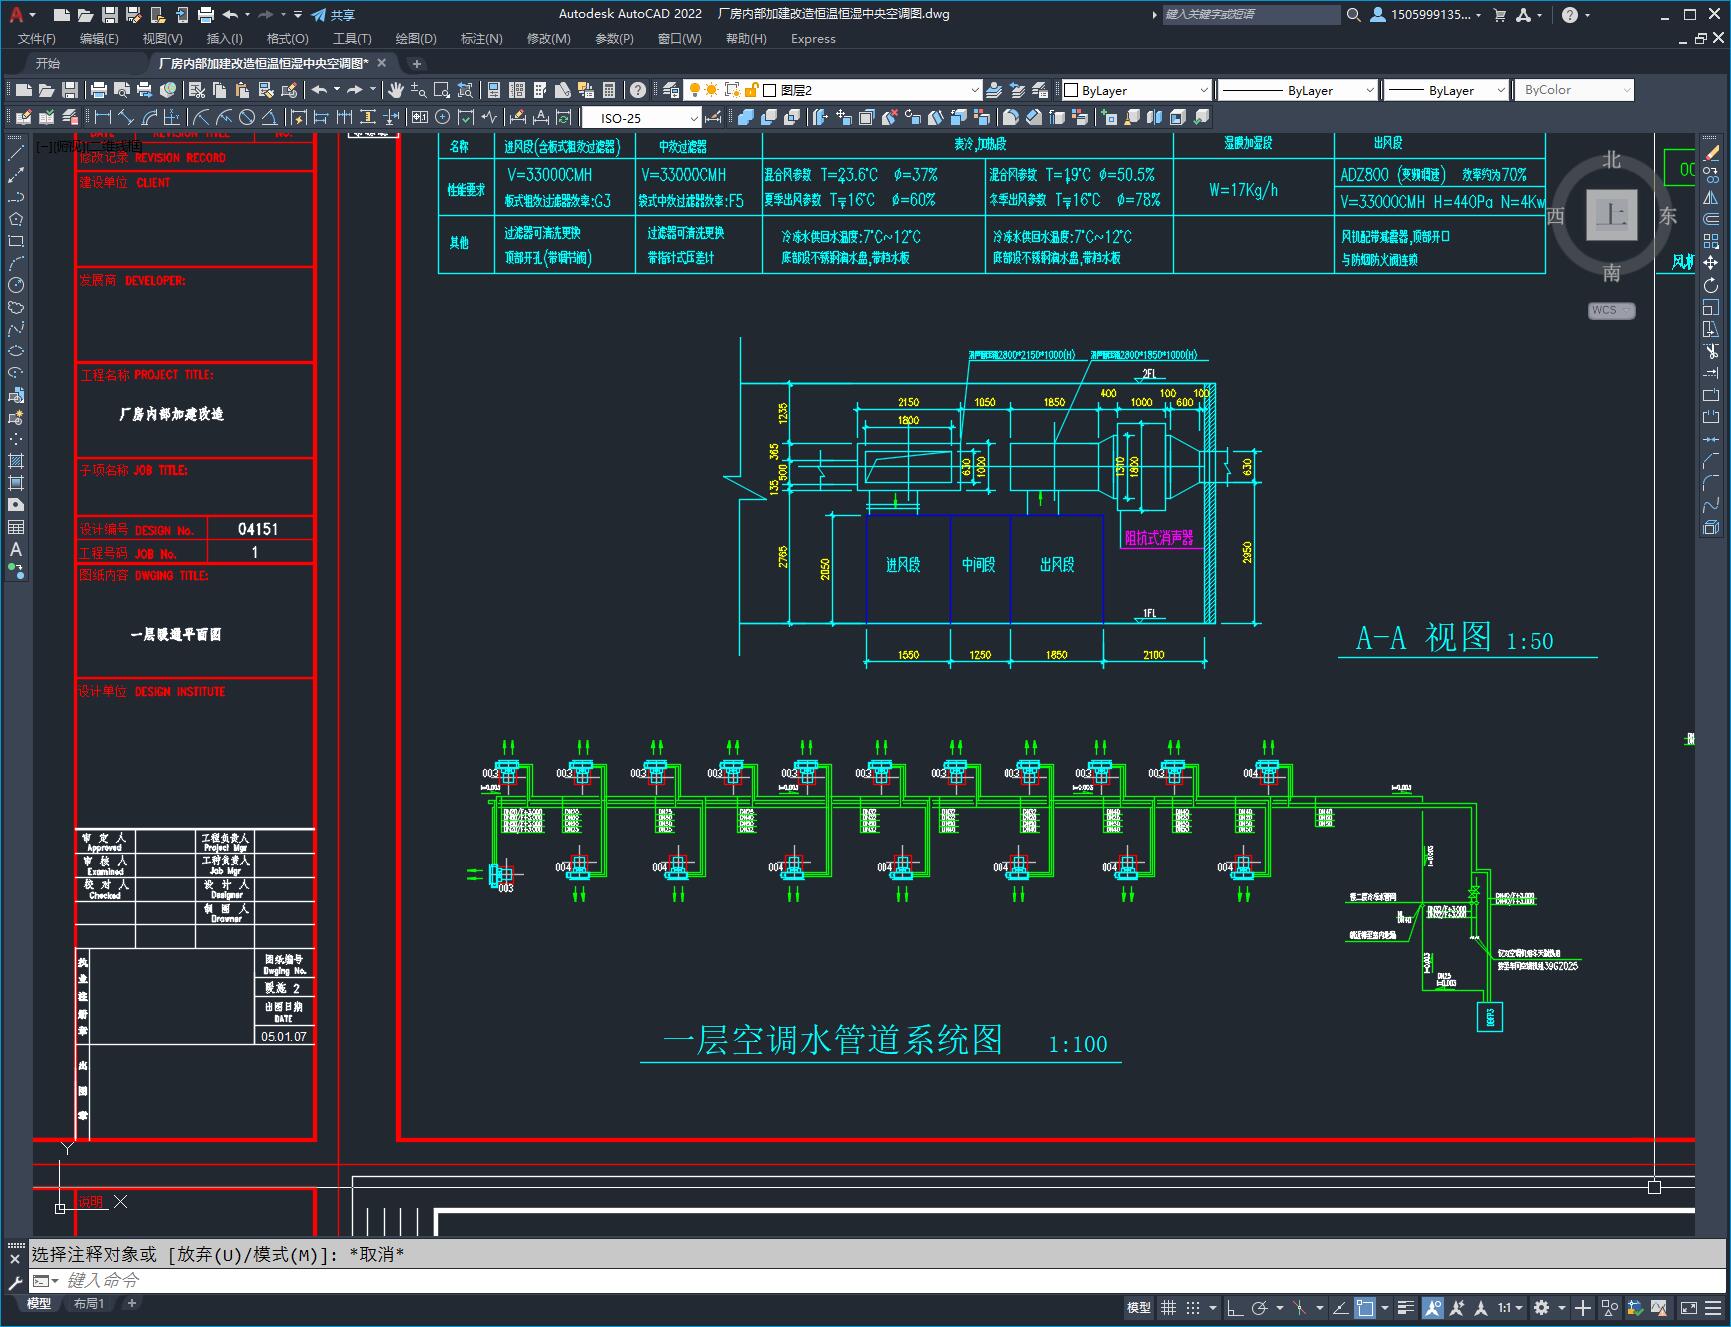The image size is (1731, 1327).
Task: Click the Help question mark toolbar icon
Action: coord(638,90)
